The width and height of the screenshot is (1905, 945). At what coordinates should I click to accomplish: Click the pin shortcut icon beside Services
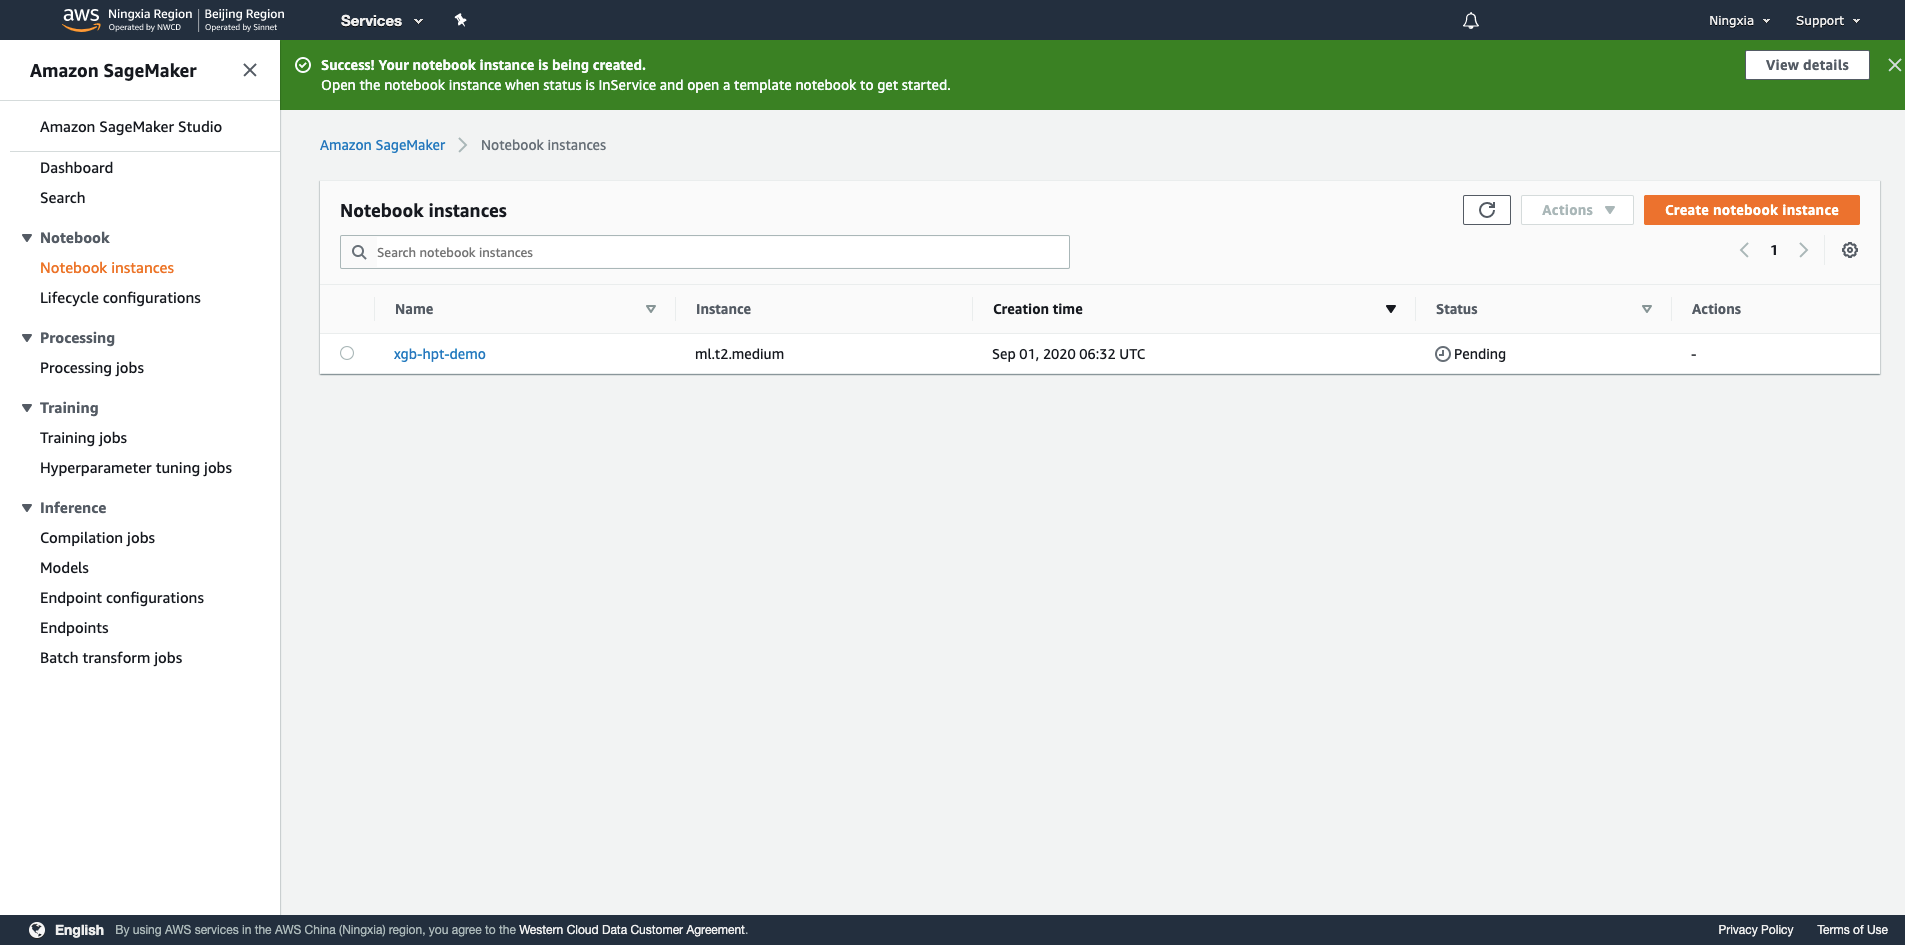tap(461, 20)
